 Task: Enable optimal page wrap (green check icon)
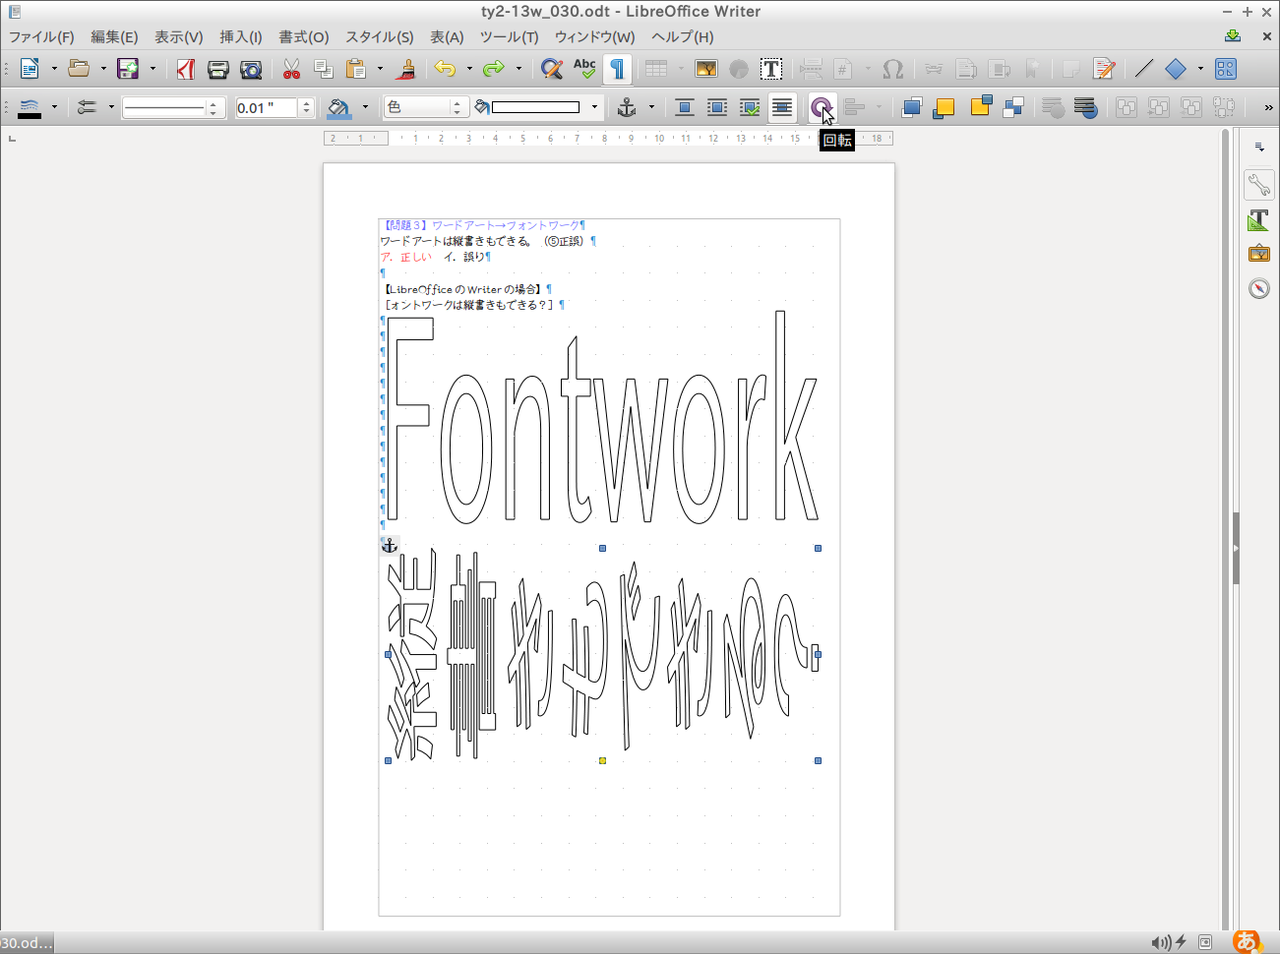coord(750,108)
